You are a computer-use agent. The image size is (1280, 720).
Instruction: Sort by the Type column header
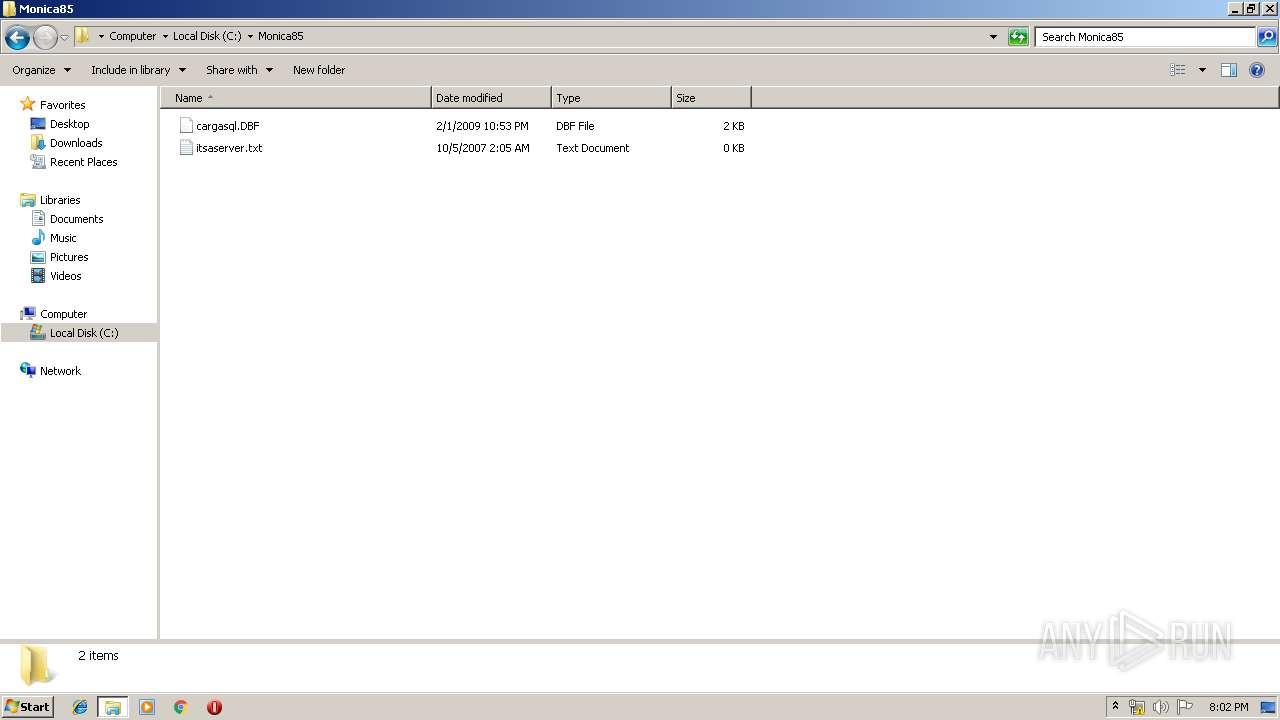(x=611, y=98)
